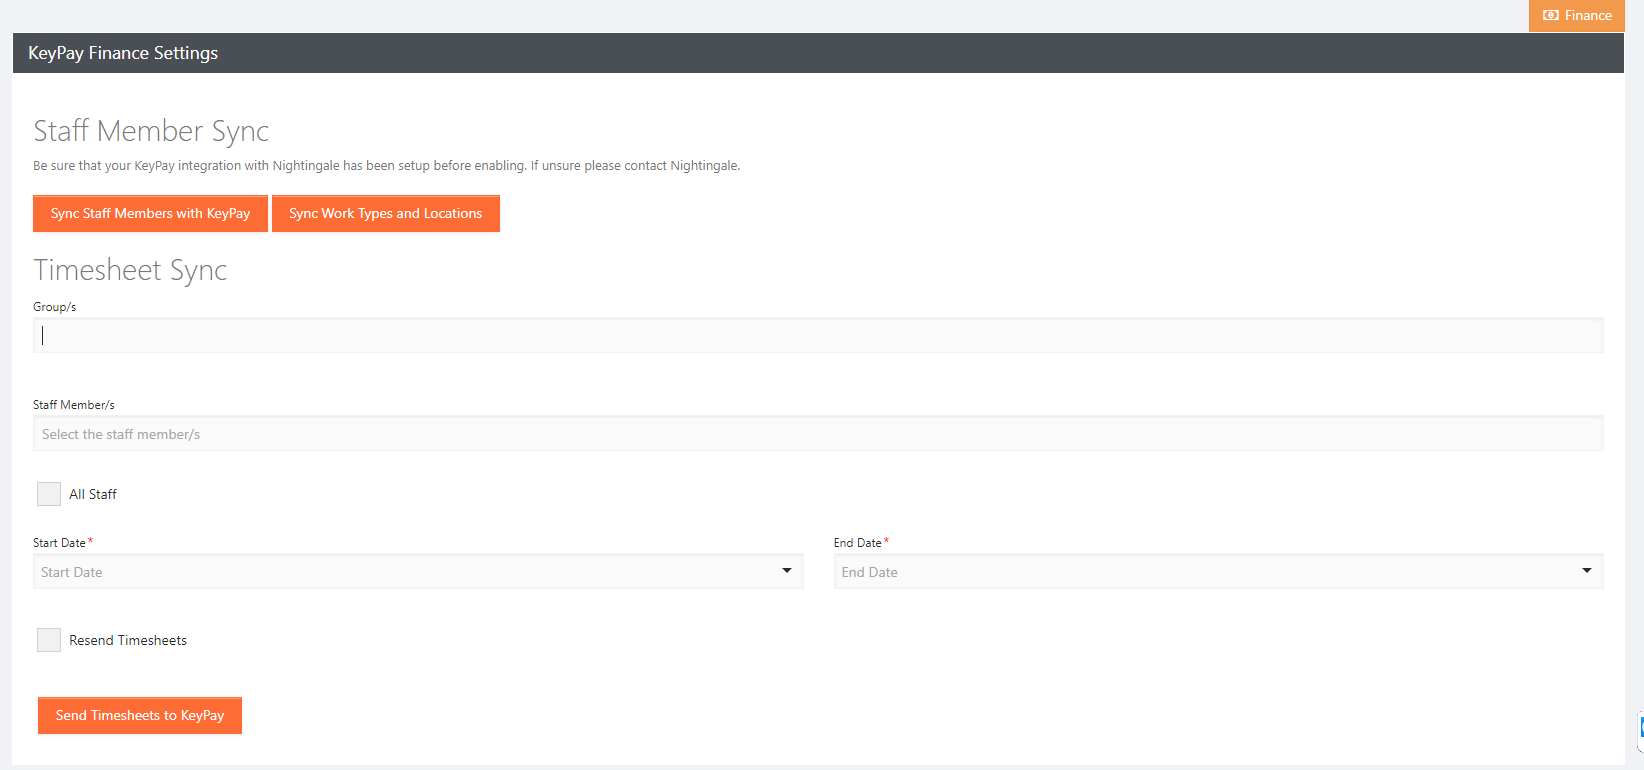Select the Staff Member/s field

coord(818,433)
